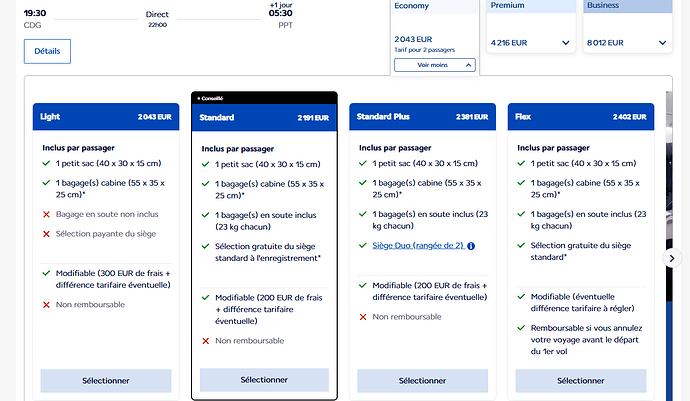This screenshot has height=401, width=690.
Task: Open the Siège Duo (rangée de 2) link
Action: click(x=418, y=246)
